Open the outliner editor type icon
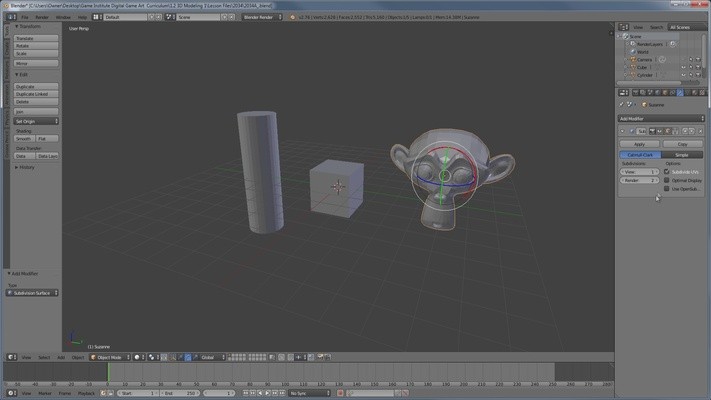 (624, 27)
